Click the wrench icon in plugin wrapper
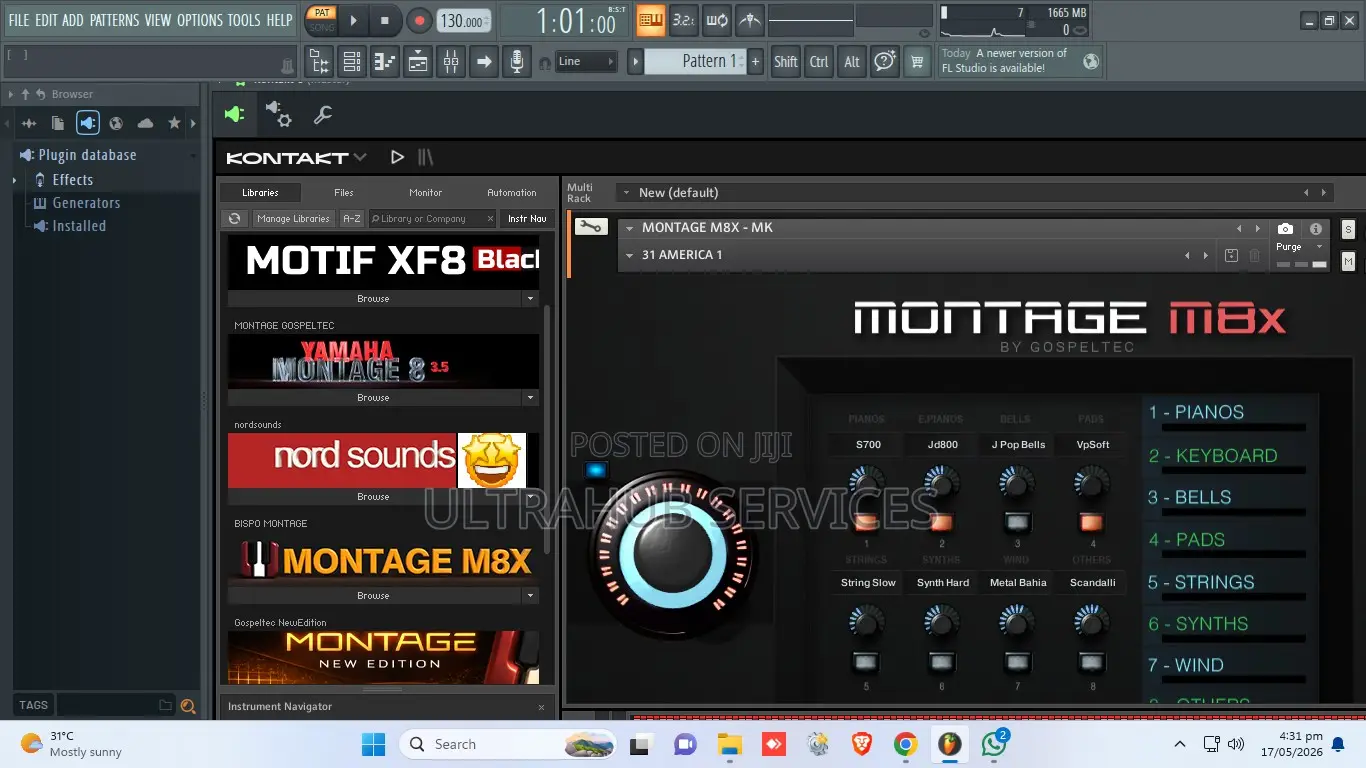This screenshot has width=1366, height=768. (x=322, y=115)
